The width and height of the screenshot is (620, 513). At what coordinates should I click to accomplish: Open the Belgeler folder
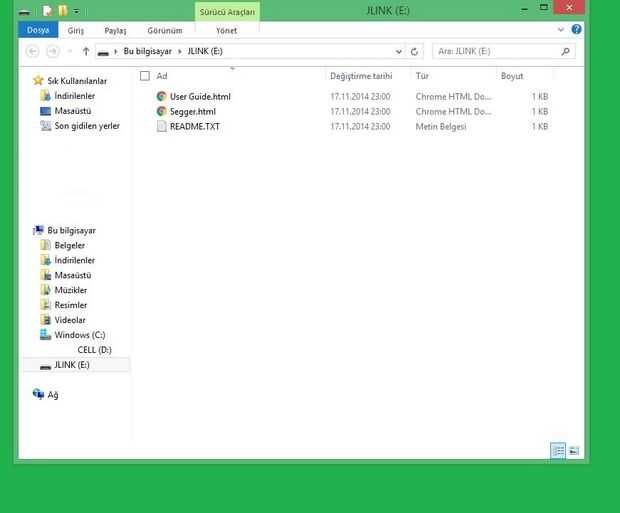pyautogui.click(x=70, y=246)
